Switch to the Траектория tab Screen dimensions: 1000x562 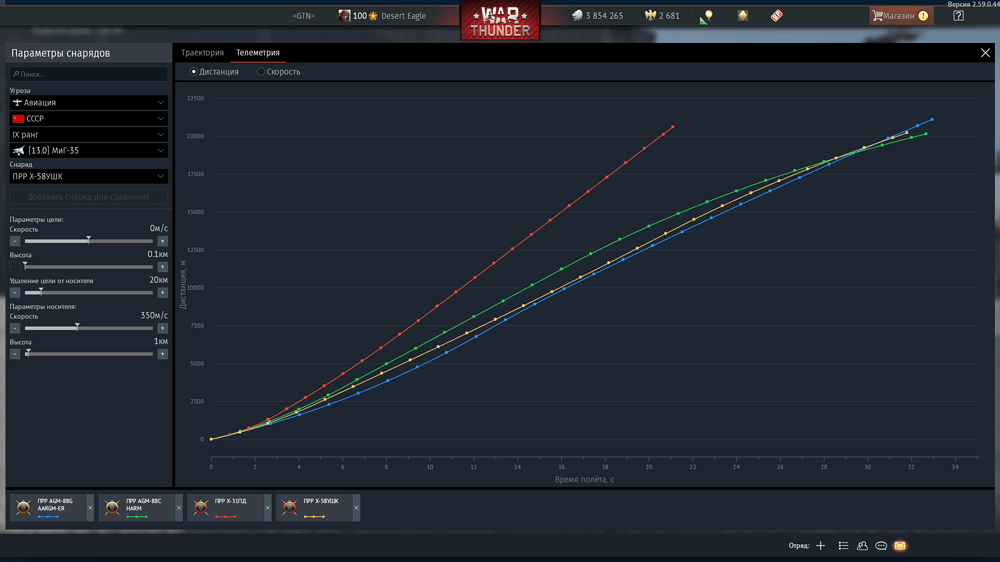click(x=202, y=53)
